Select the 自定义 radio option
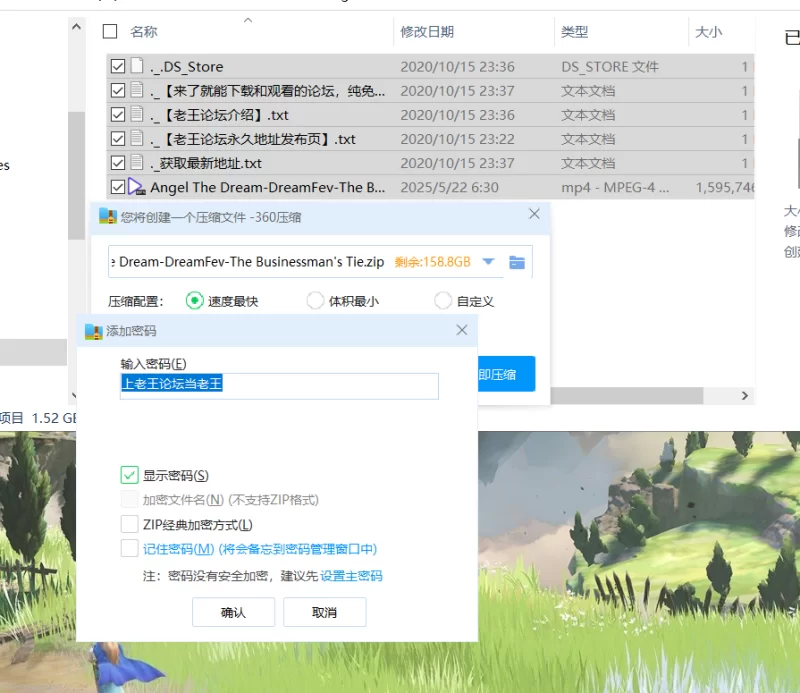The image size is (800, 693). tap(442, 301)
